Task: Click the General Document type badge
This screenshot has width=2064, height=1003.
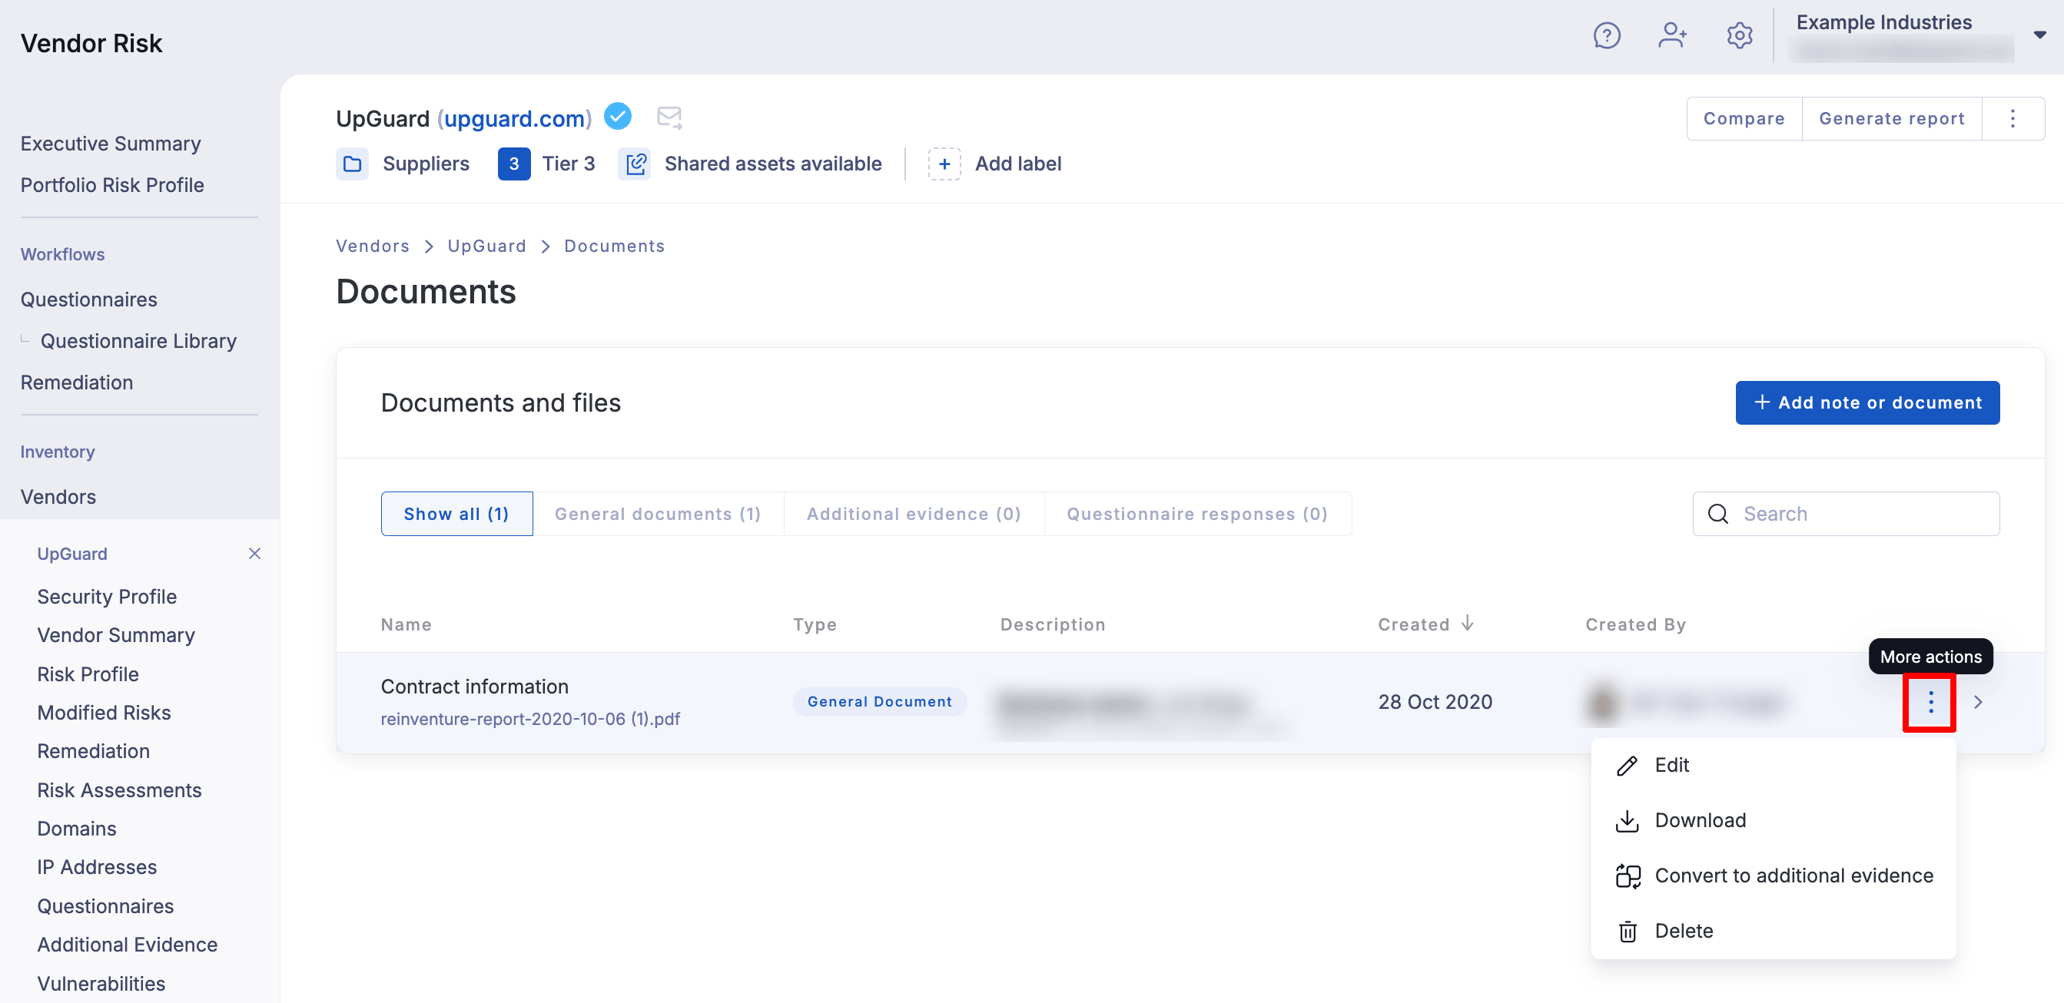Action: point(880,702)
